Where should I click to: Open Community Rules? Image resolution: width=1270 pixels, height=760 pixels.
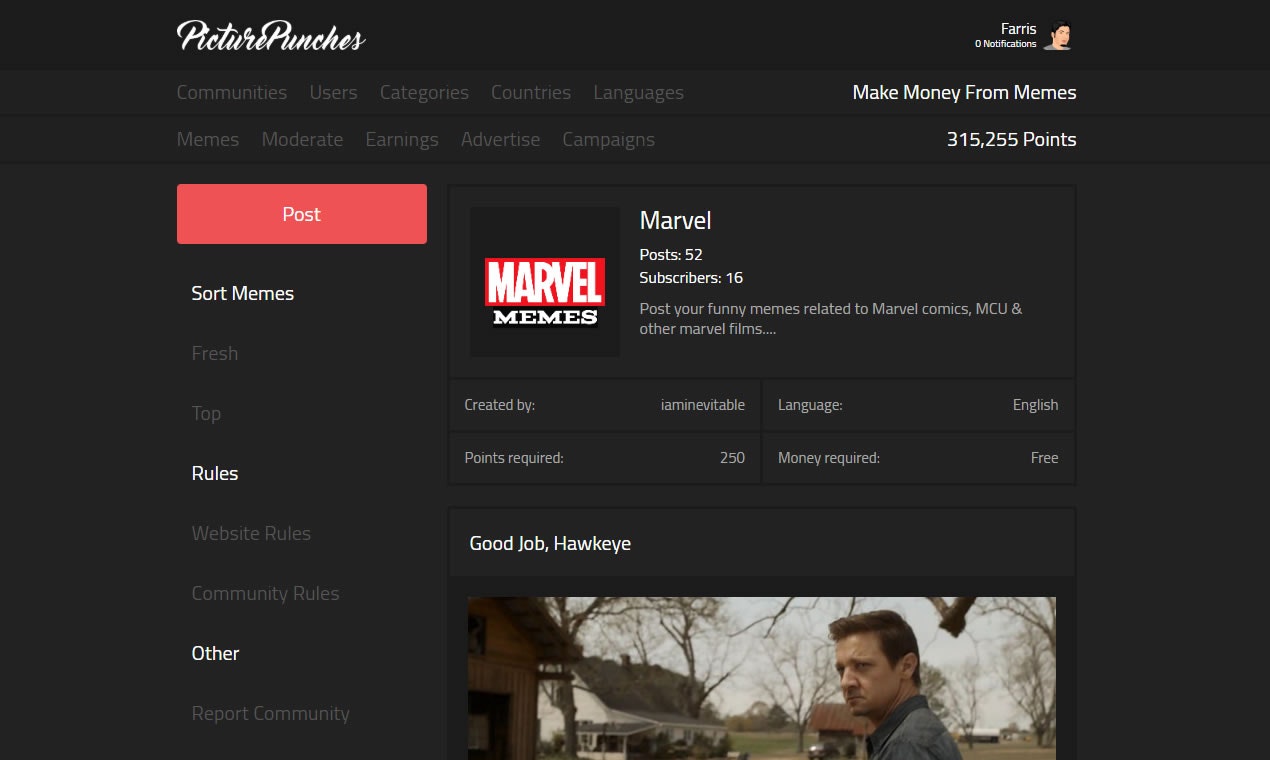(x=265, y=593)
